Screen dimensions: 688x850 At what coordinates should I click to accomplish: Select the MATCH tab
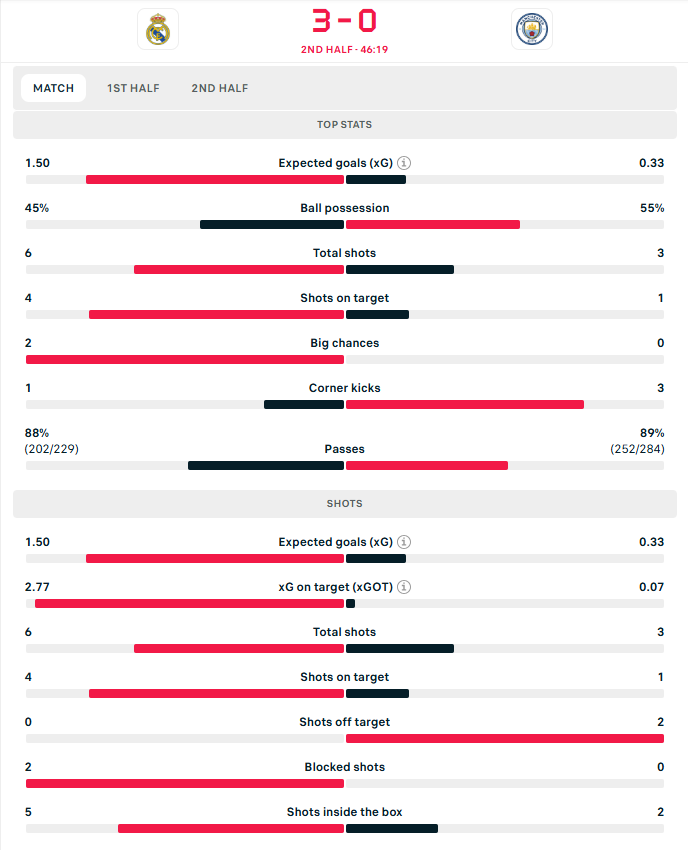(54, 88)
